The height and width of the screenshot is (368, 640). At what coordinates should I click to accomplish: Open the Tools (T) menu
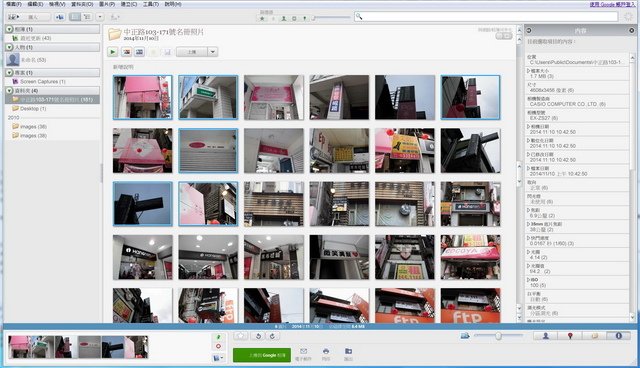pos(151,4)
